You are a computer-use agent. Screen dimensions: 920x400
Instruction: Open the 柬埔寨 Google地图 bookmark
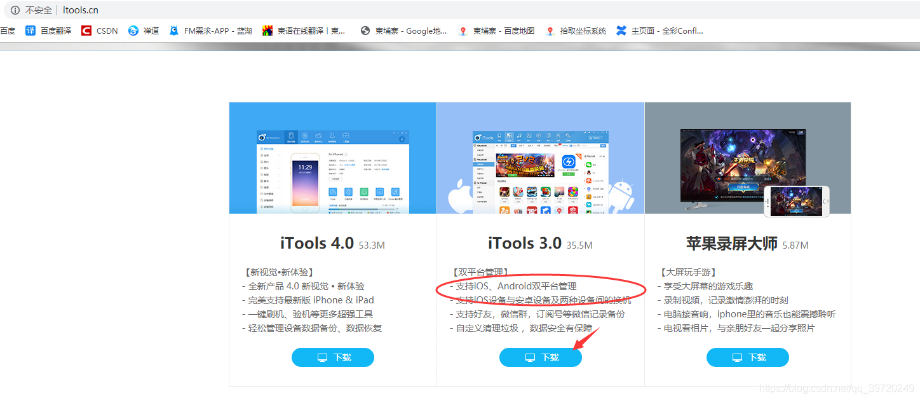pyautogui.click(x=403, y=31)
